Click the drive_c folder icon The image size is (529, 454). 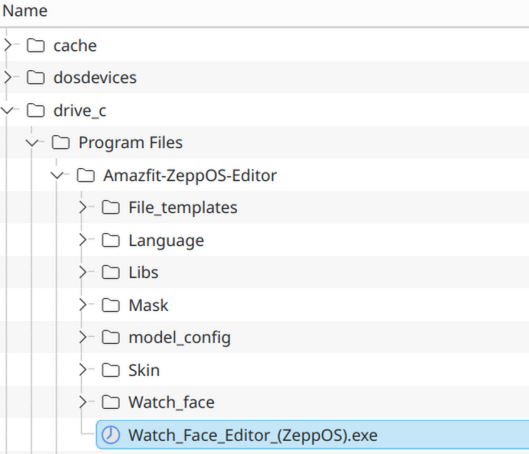36,110
